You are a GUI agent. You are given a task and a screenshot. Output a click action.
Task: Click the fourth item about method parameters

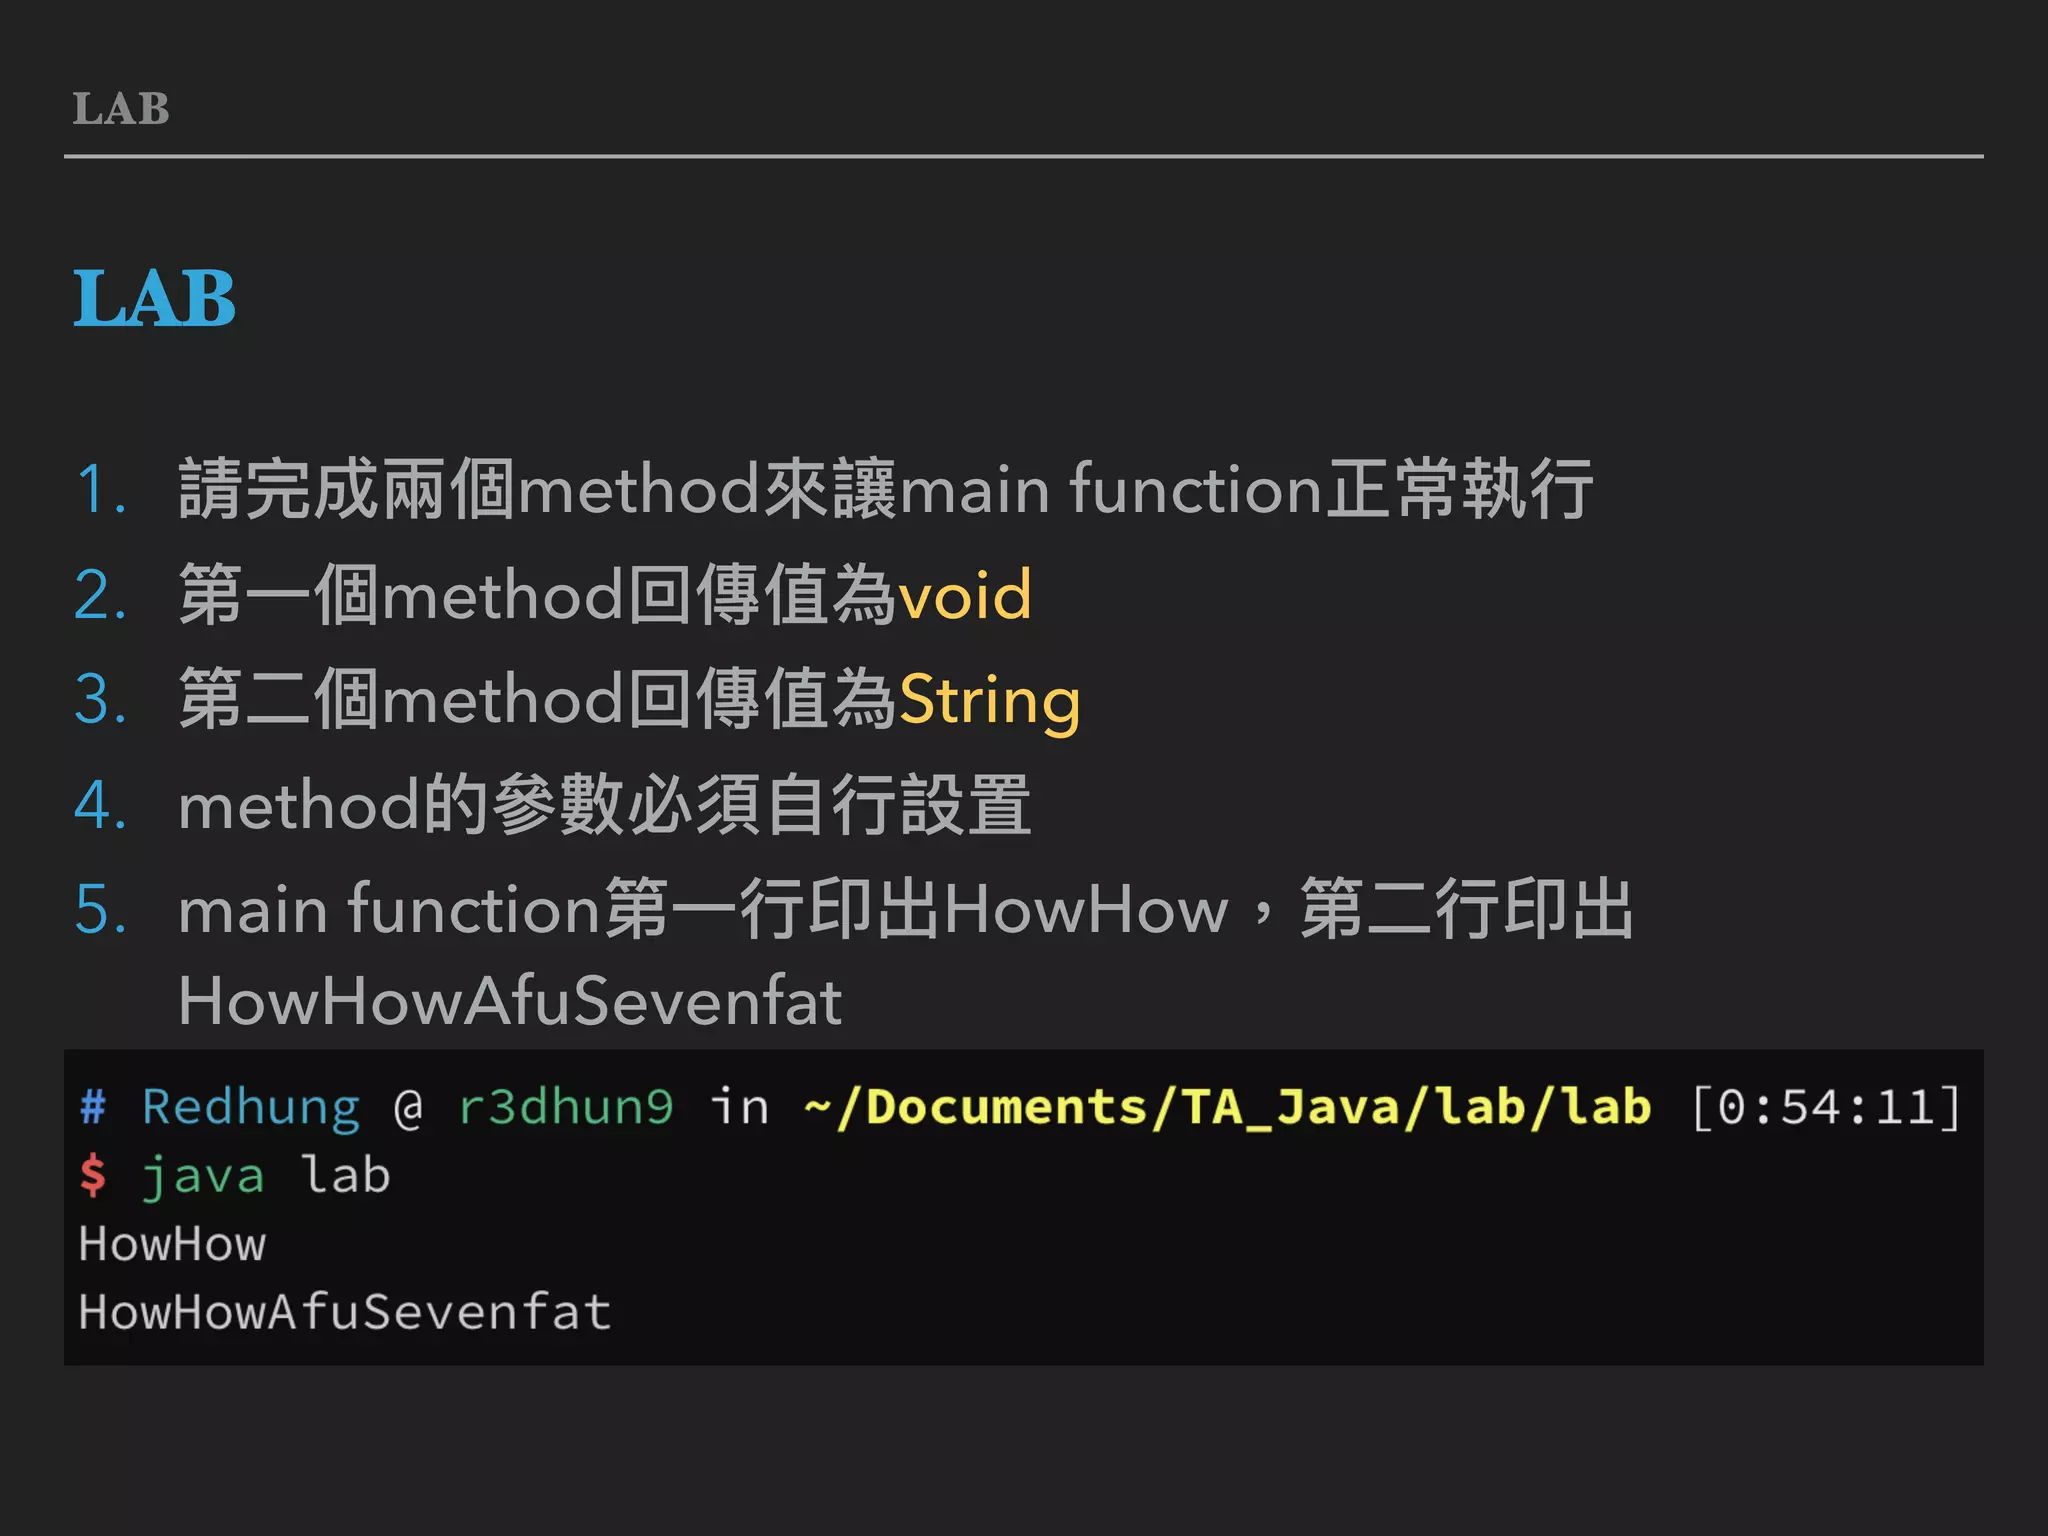pyautogui.click(x=604, y=805)
